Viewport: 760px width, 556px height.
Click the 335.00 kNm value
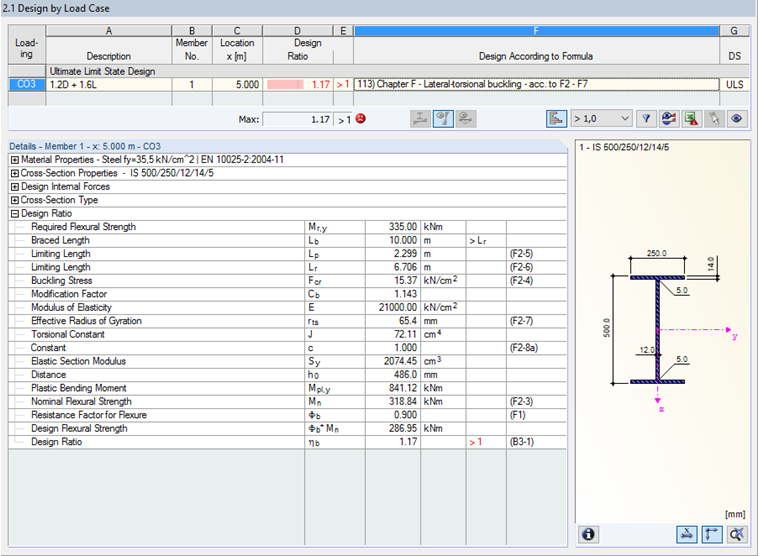click(x=402, y=227)
